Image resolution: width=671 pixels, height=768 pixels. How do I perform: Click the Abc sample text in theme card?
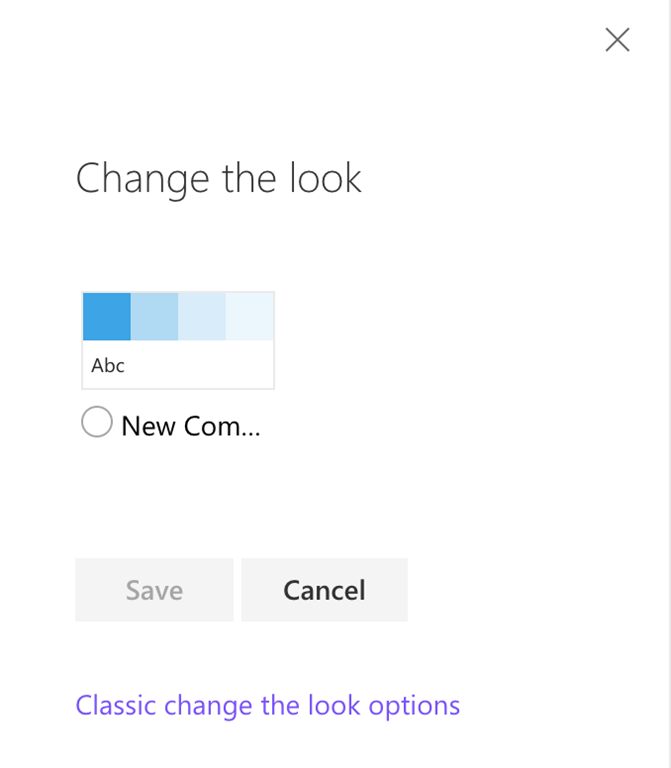pos(108,365)
